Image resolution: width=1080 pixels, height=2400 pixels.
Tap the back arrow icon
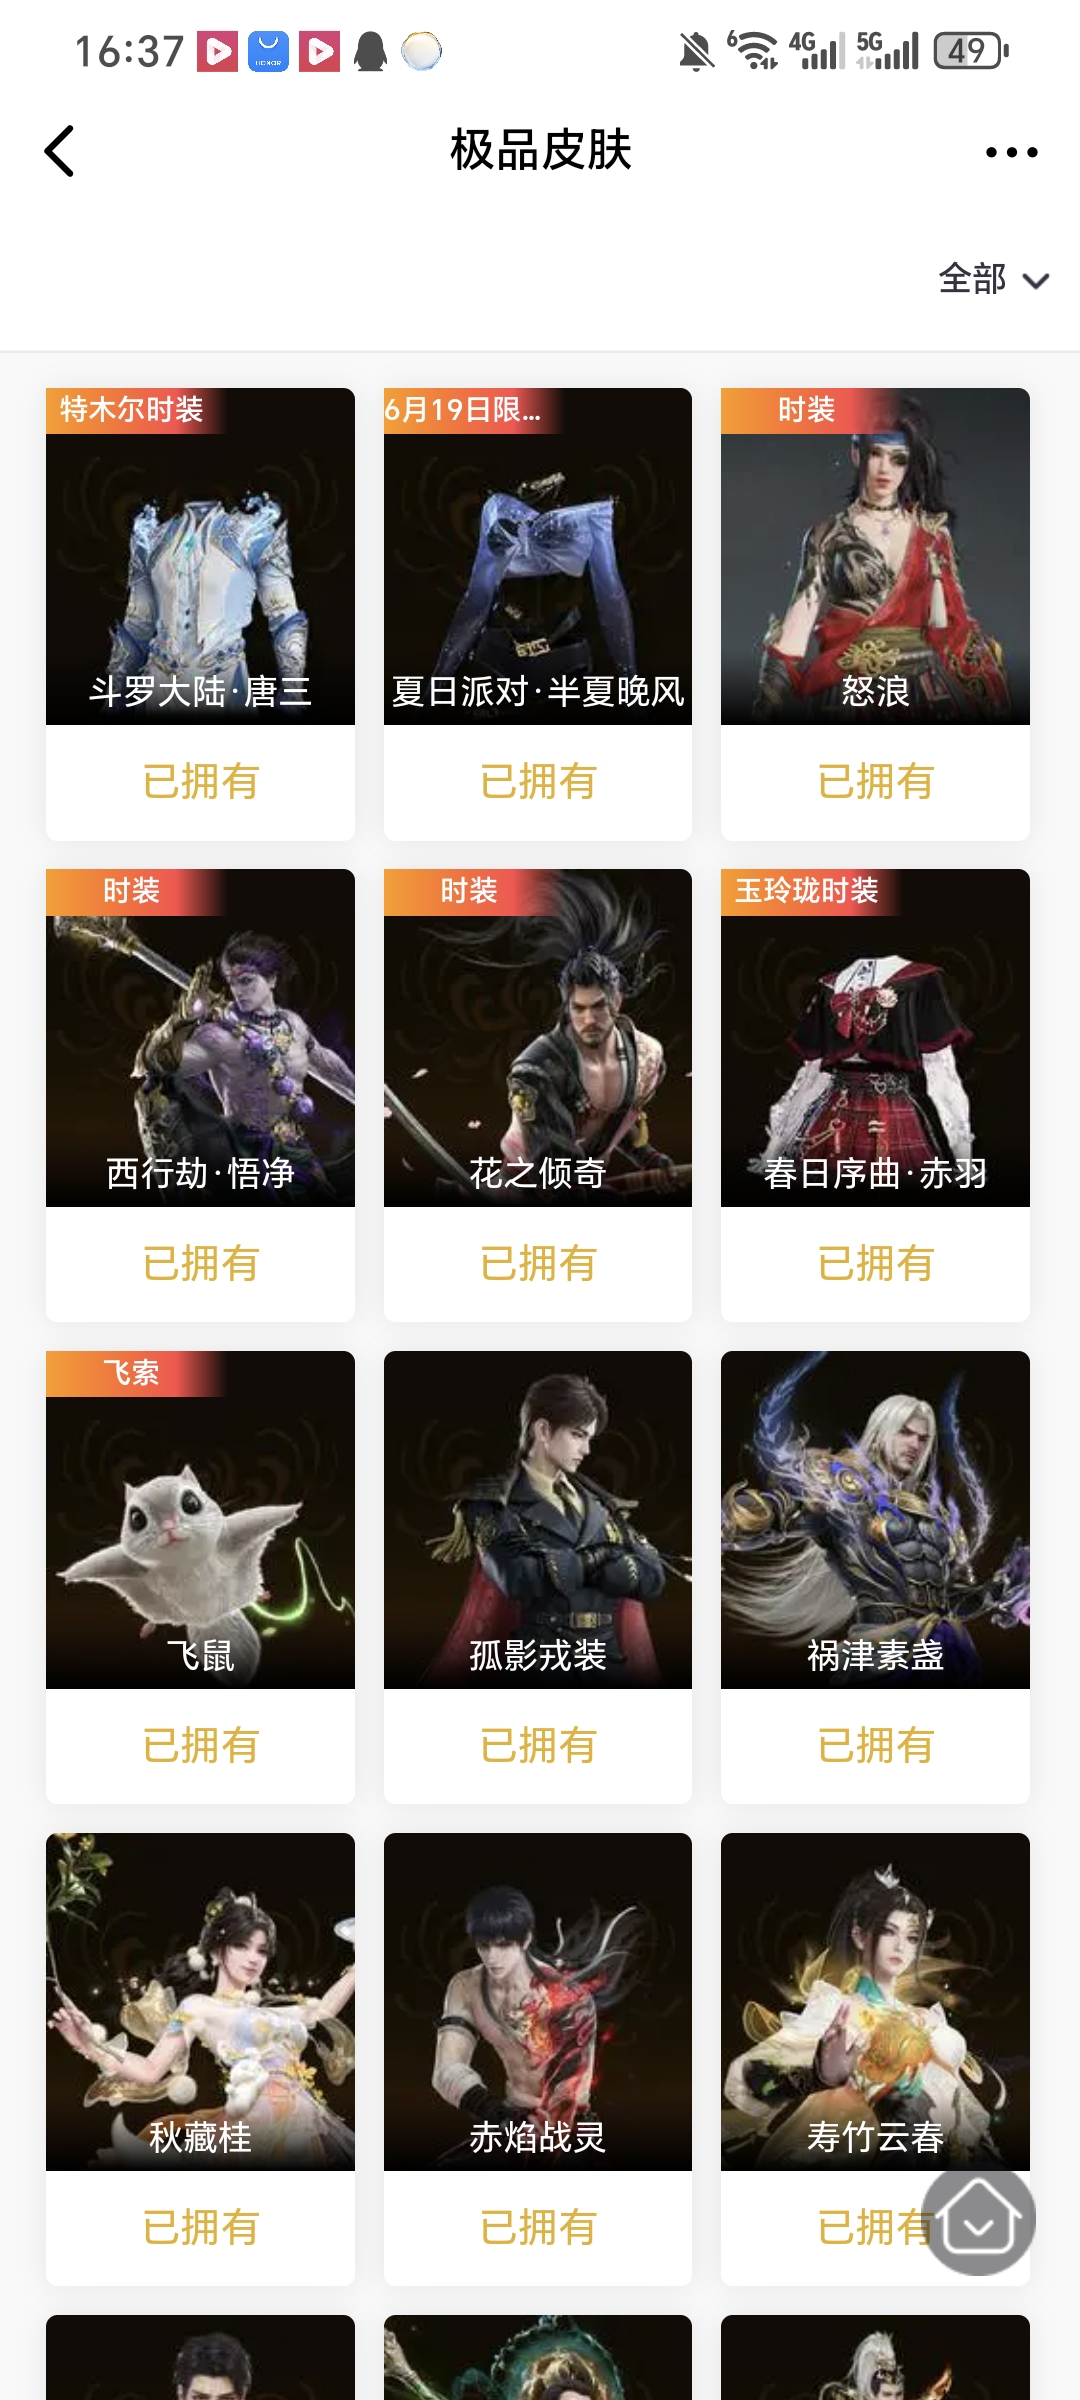(x=60, y=151)
